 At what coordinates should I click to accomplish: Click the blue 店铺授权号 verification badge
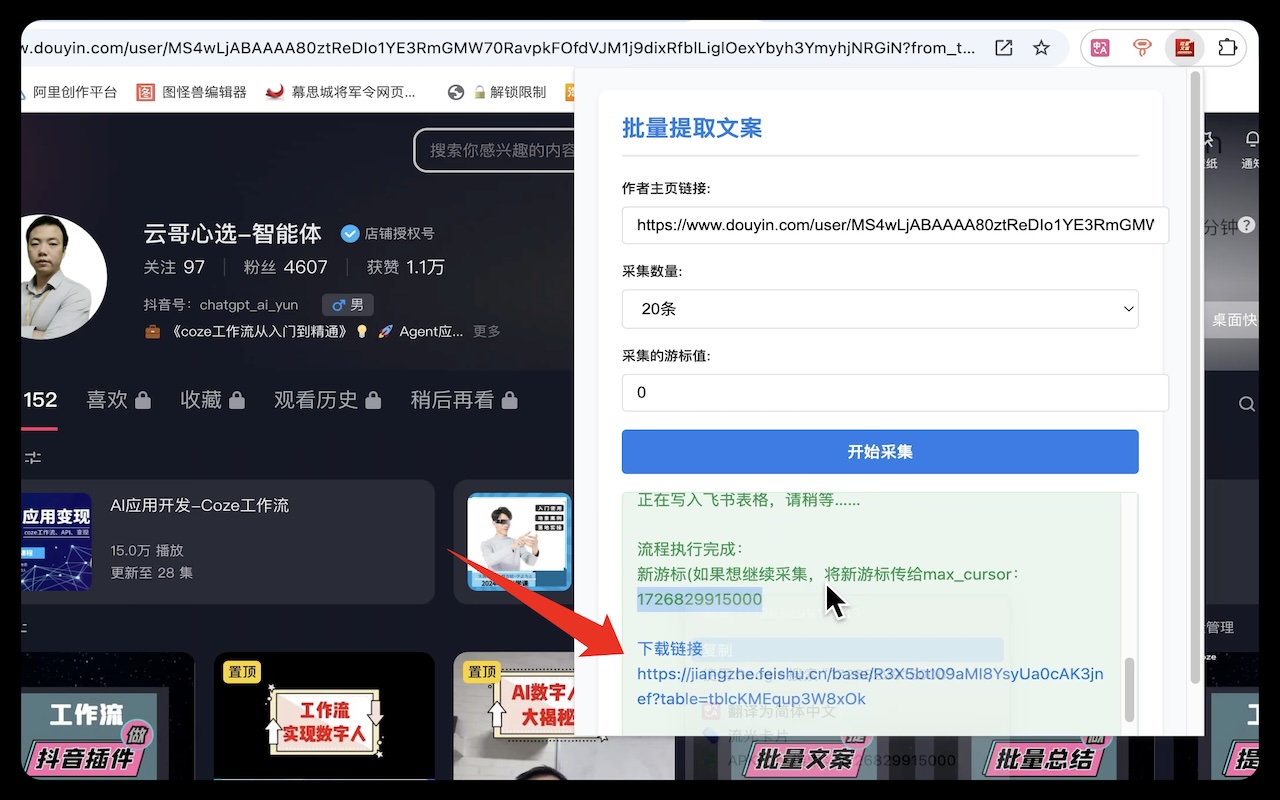tap(350, 233)
